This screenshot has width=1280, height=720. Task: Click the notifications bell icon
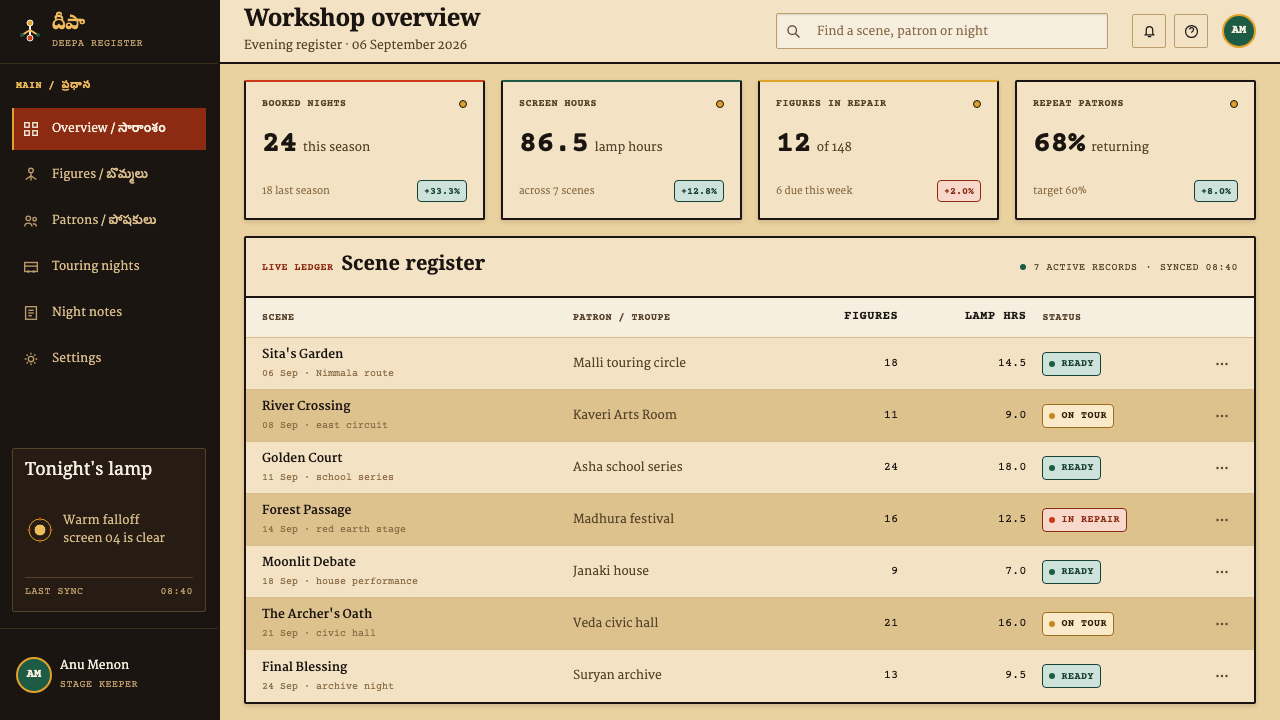point(1149,31)
